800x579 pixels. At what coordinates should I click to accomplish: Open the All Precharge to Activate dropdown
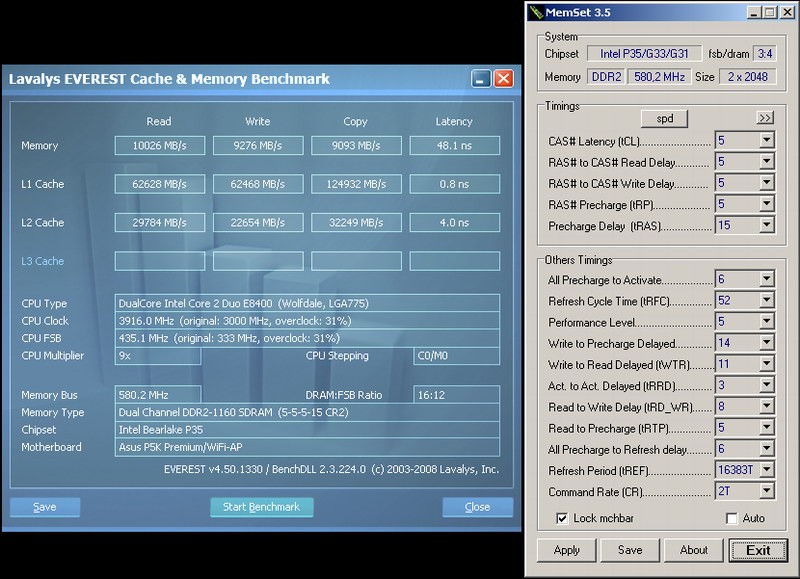click(766, 279)
